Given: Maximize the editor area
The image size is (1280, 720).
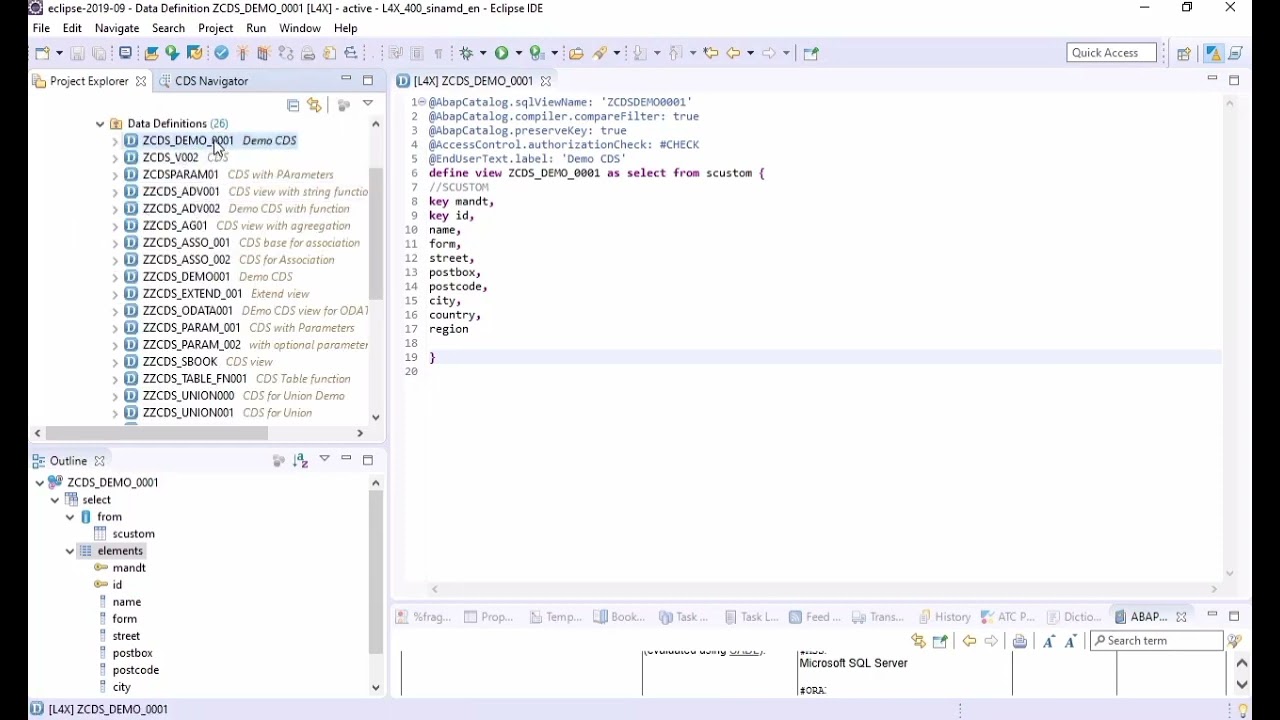Looking at the screenshot, I should point(1234,80).
